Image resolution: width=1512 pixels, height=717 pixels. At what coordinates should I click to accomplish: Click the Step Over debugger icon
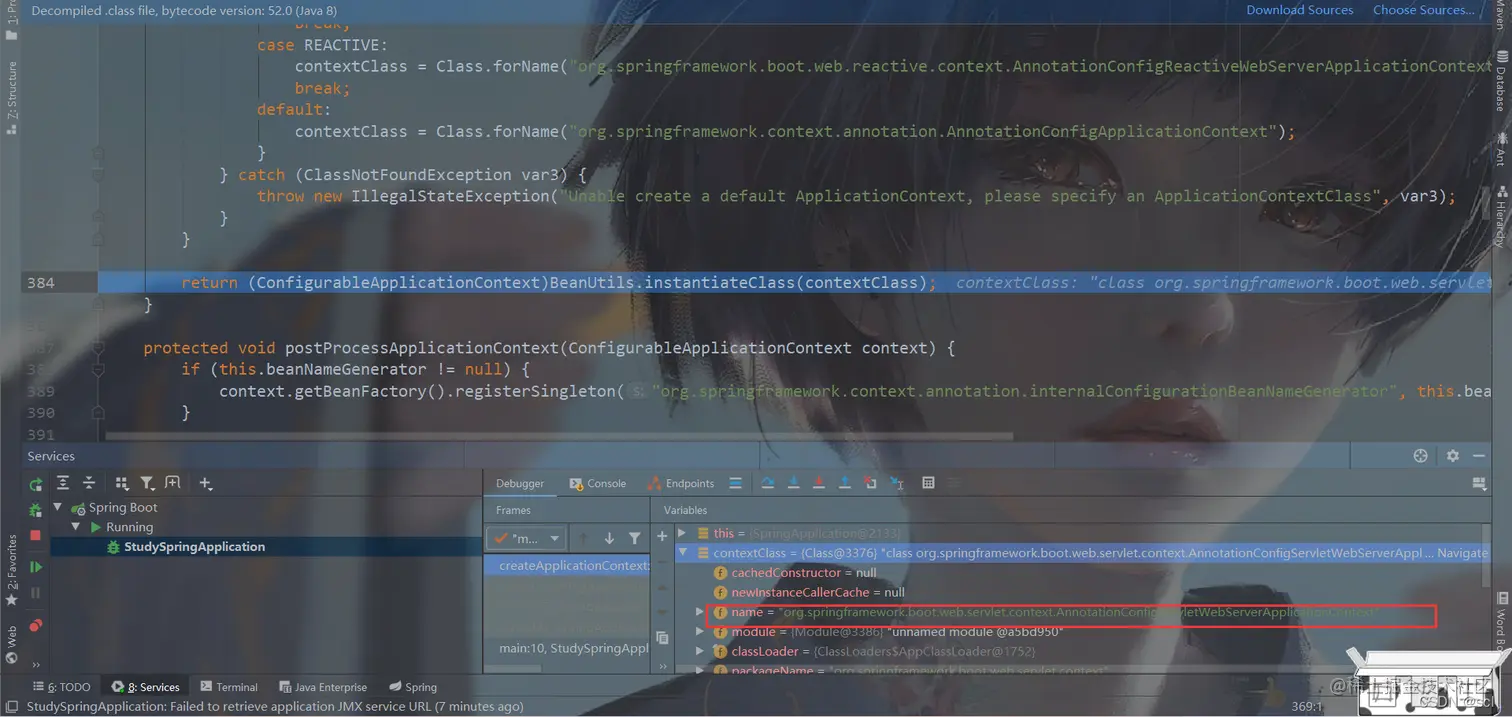coord(768,483)
